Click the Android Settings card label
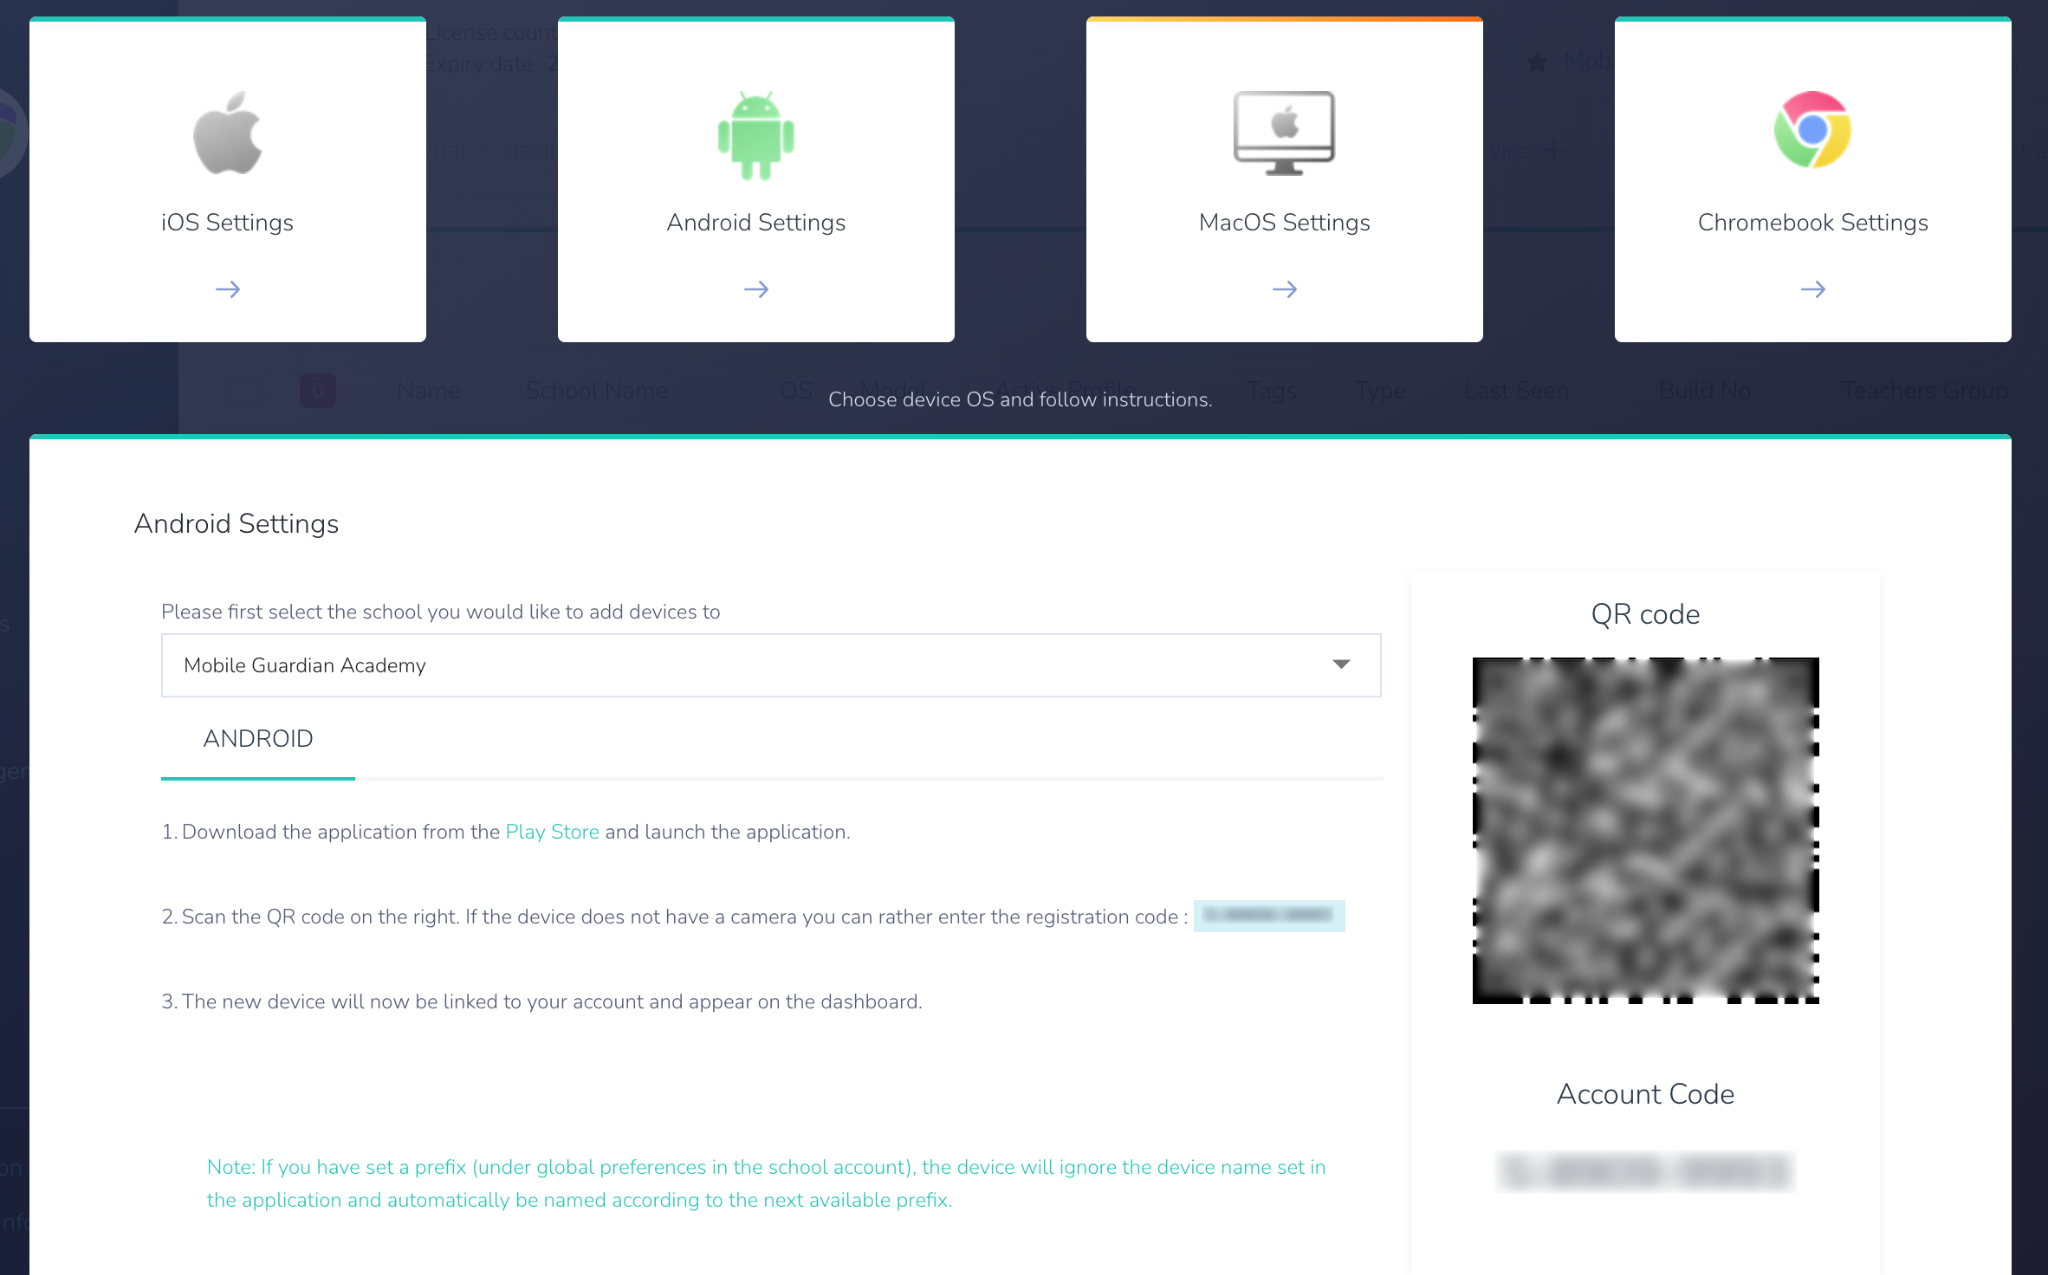This screenshot has width=2048, height=1275. 756,222
